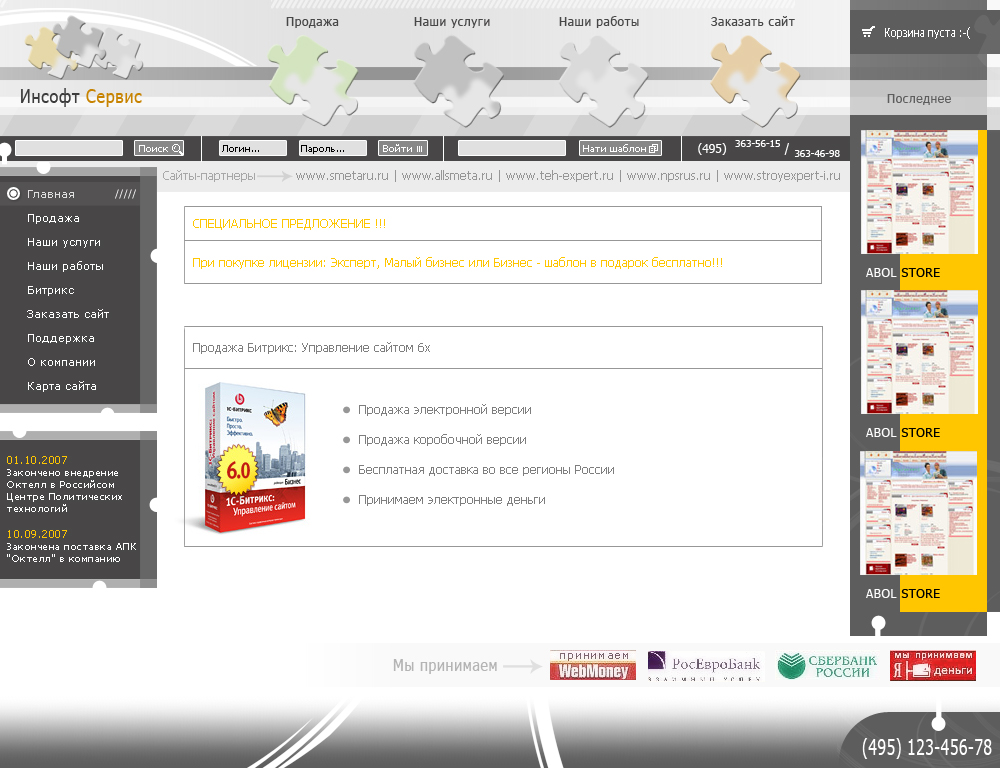Click the Поиск search button
The image size is (1000, 768).
point(159,148)
